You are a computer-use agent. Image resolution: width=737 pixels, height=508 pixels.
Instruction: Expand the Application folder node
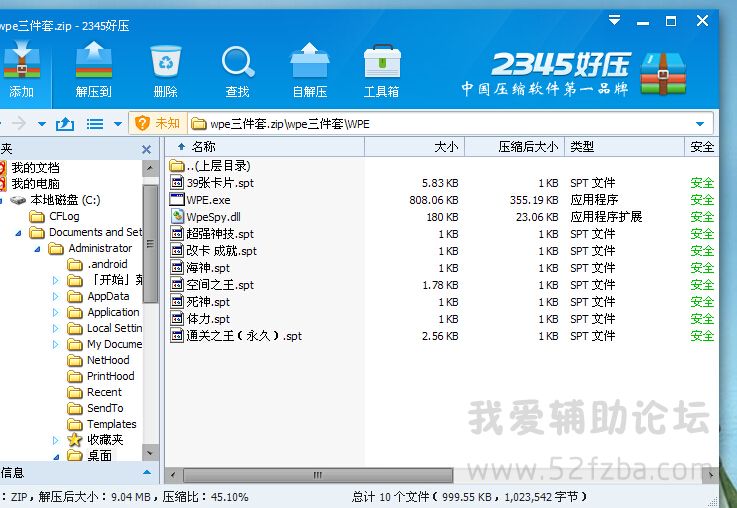point(56,313)
